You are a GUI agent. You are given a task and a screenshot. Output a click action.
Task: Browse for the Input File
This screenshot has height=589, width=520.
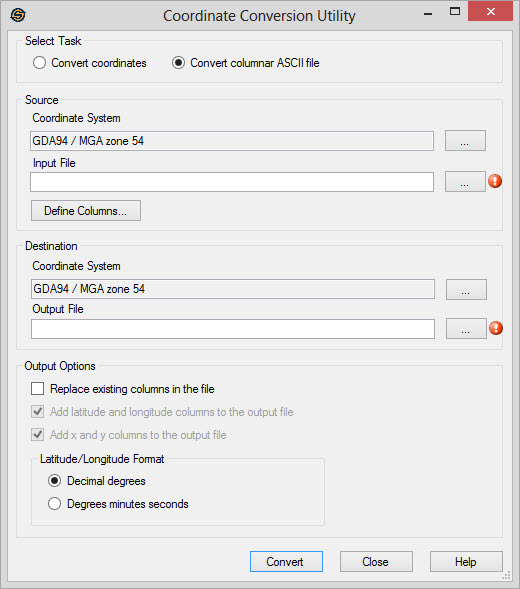pos(465,182)
